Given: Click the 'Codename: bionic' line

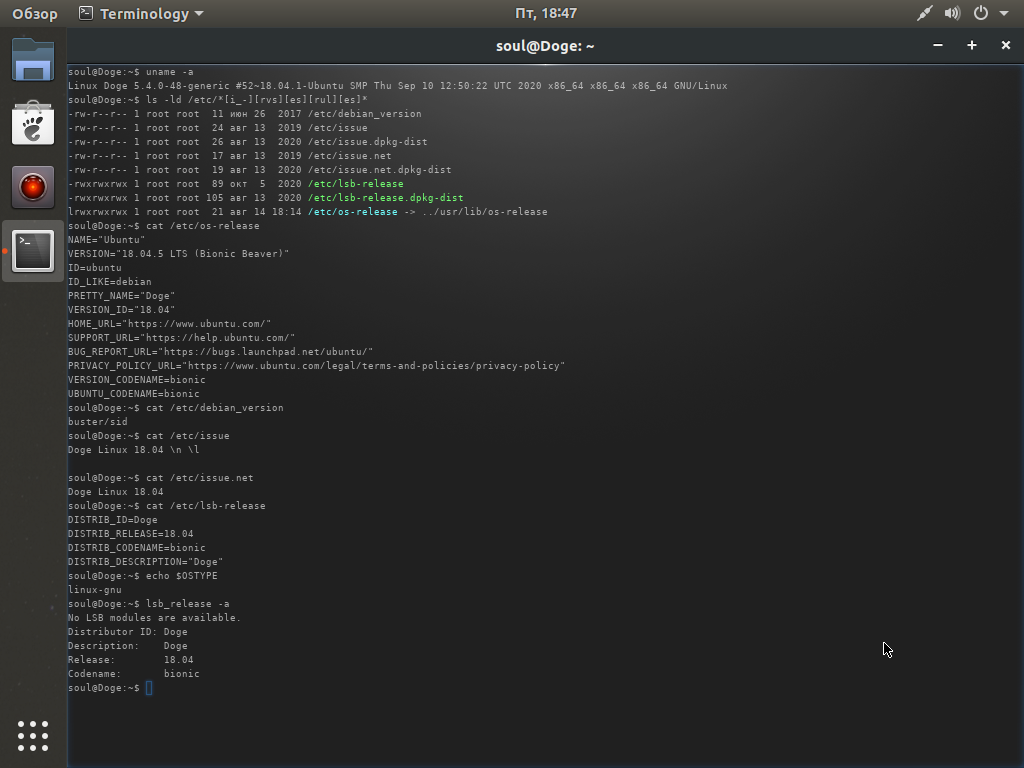Looking at the screenshot, I should pos(134,674).
